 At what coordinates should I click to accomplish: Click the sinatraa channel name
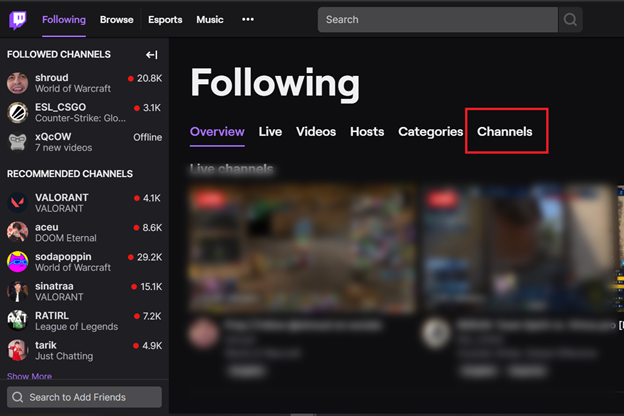54,286
